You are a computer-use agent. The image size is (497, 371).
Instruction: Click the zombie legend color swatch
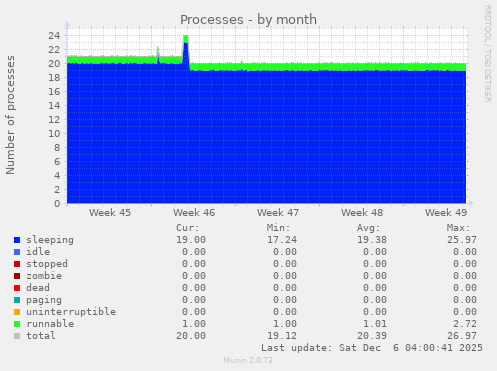coord(17,276)
